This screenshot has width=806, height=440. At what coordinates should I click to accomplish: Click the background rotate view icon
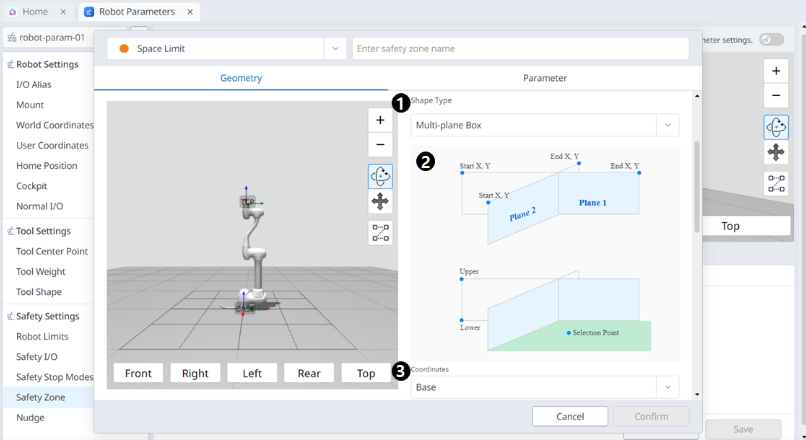[x=776, y=127]
